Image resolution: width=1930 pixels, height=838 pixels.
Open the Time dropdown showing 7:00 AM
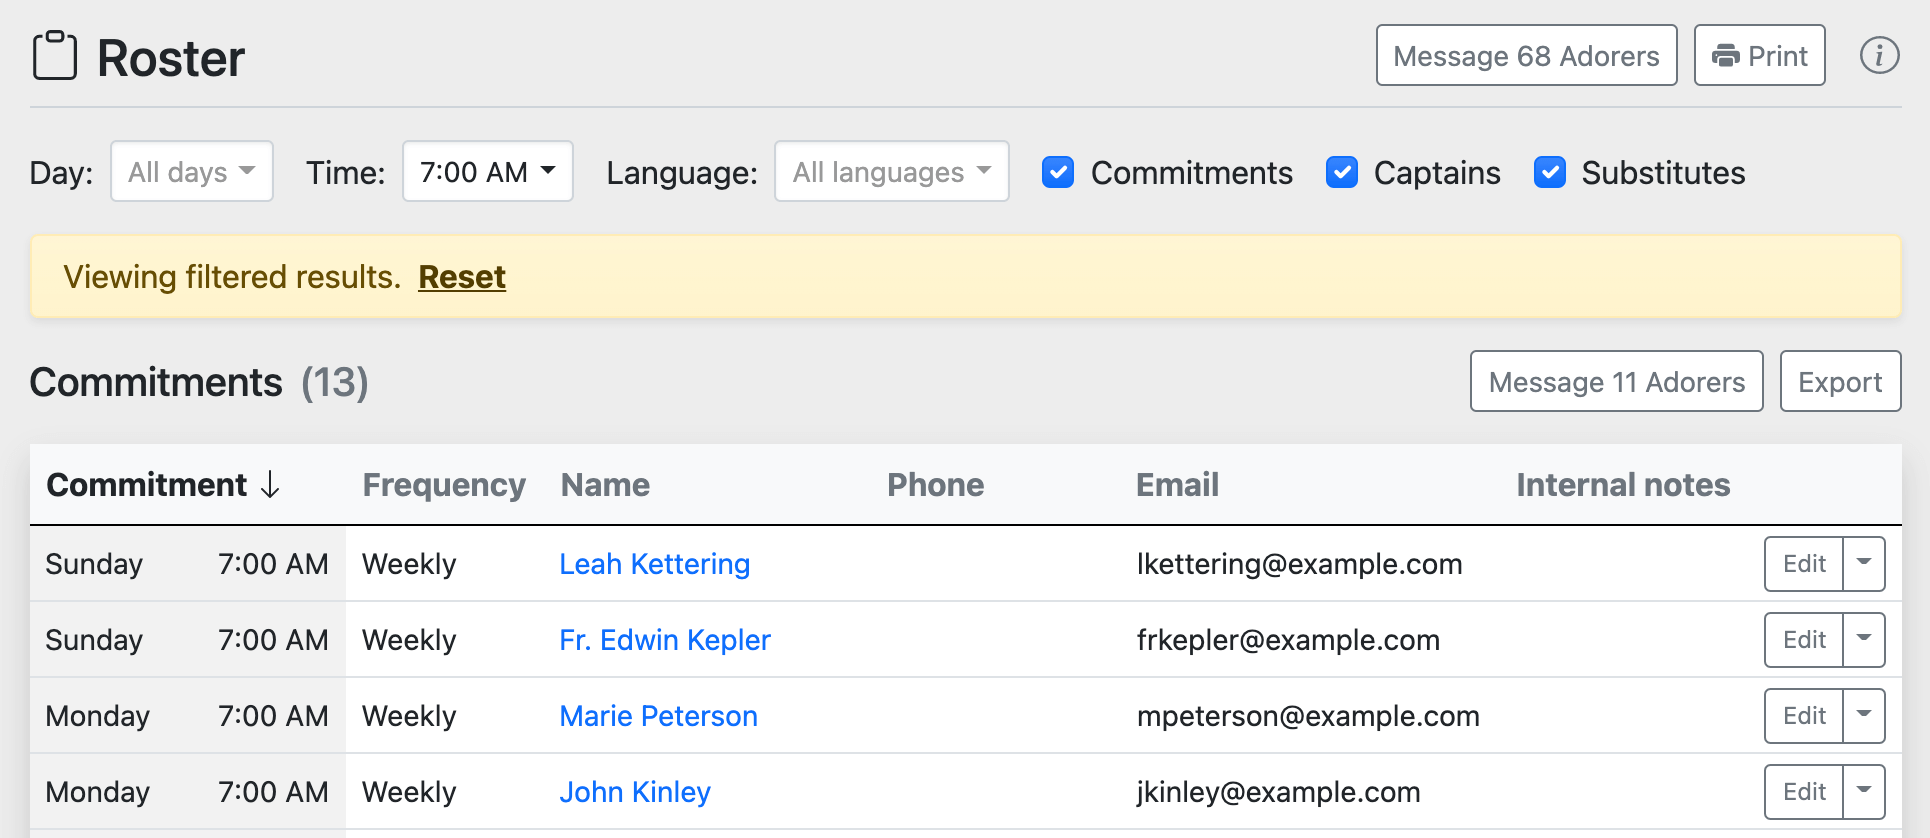pyautogui.click(x=487, y=172)
